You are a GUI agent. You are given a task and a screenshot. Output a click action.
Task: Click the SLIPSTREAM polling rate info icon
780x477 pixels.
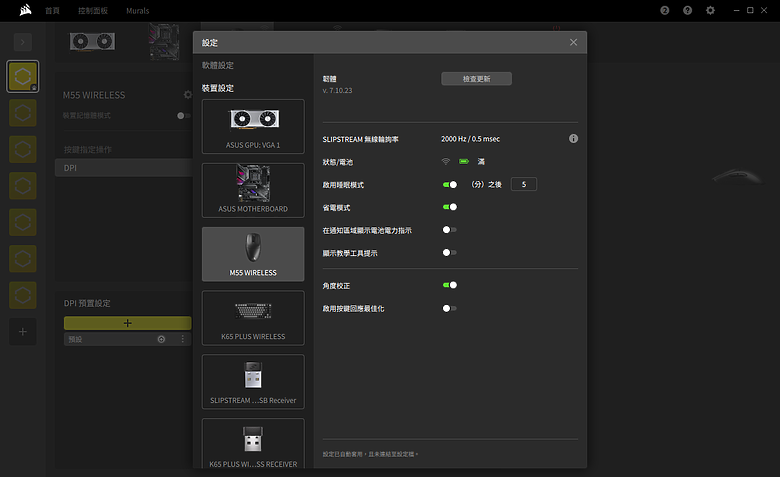(x=574, y=139)
